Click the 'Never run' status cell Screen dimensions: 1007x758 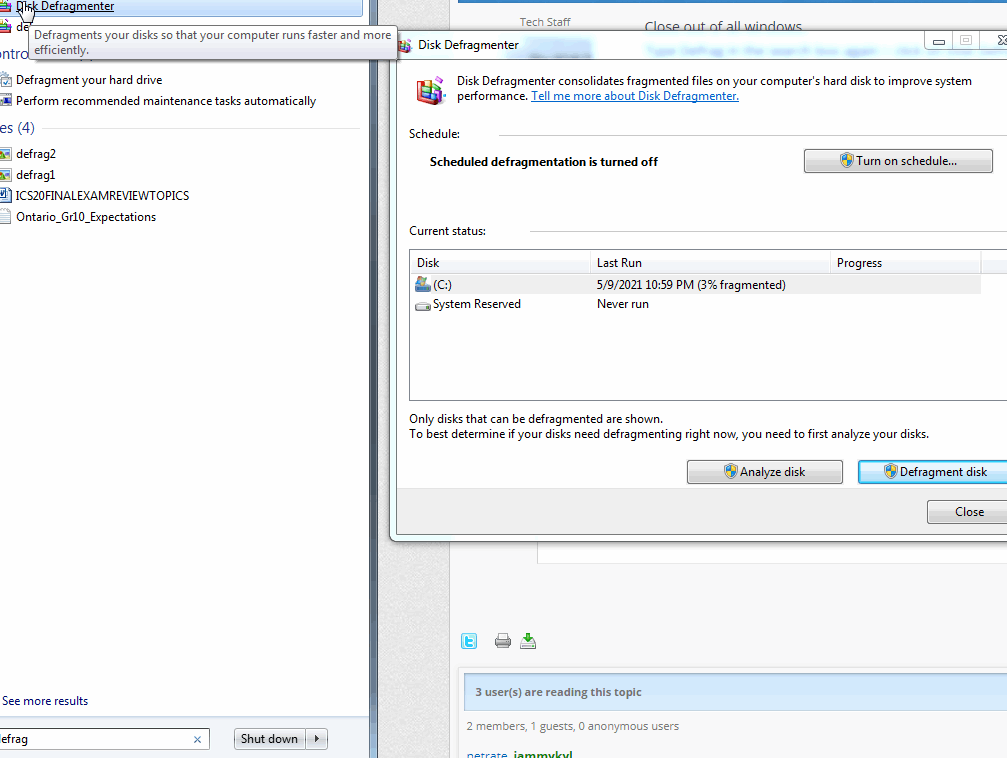pyautogui.click(x=622, y=304)
